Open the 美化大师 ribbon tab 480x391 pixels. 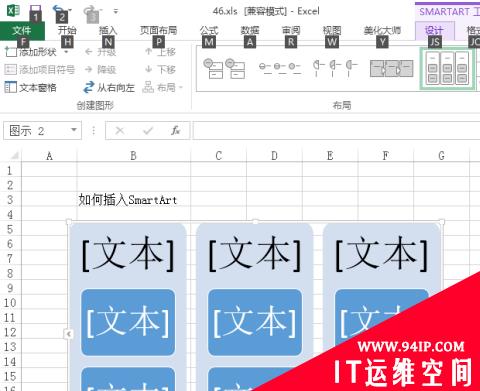[x=382, y=30]
